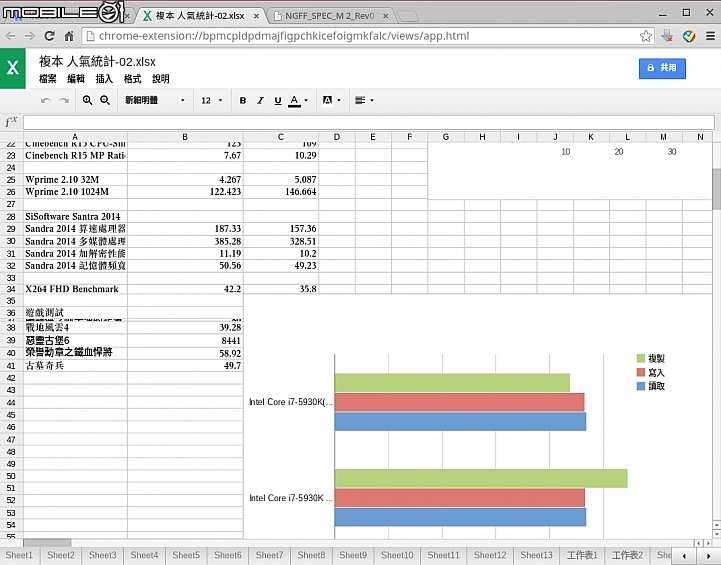
Task: Bookmark this page with the star
Action: click(x=646, y=36)
